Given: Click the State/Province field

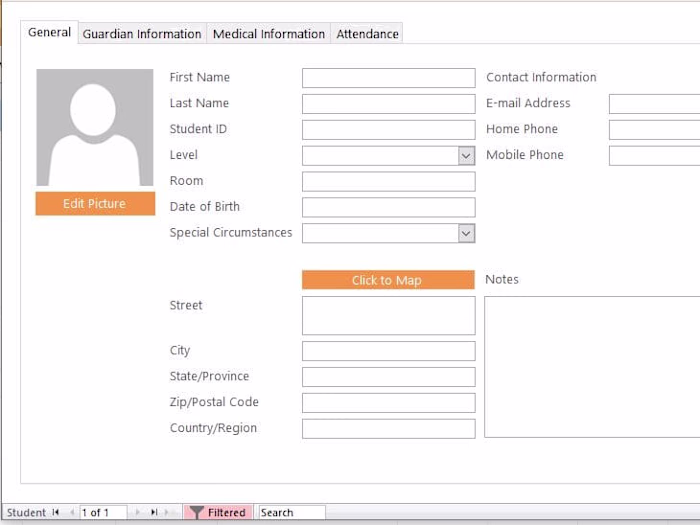Looking at the screenshot, I should pos(388,377).
